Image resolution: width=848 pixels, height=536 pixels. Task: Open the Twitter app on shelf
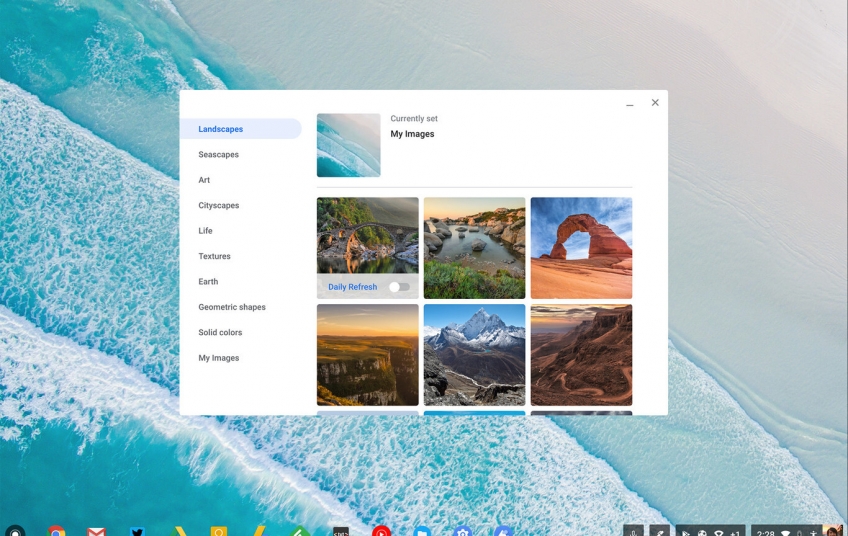pyautogui.click(x=137, y=532)
